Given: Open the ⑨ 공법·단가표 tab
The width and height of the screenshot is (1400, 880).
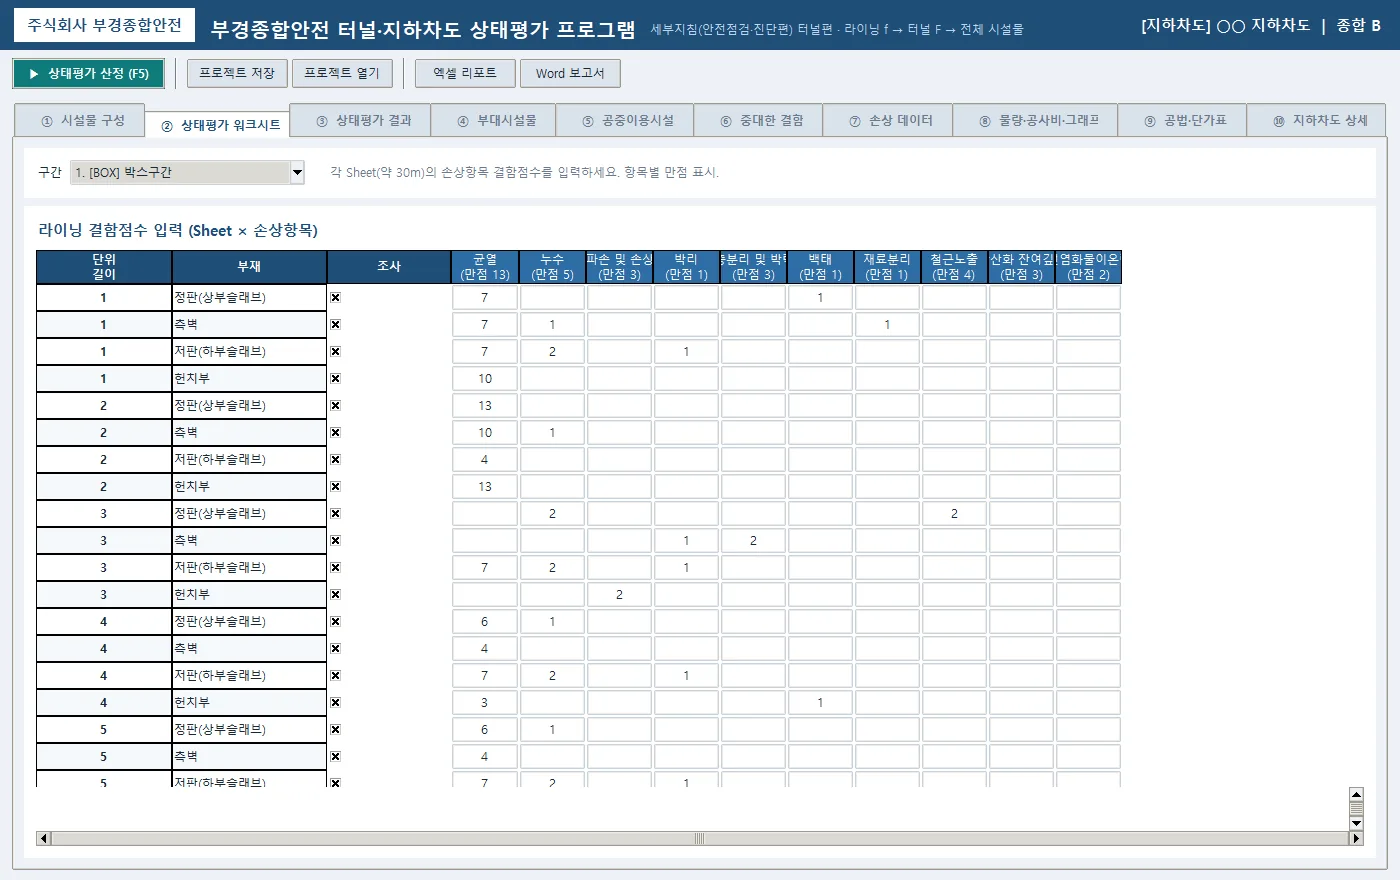Looking at the screenshot, I should [1183, 120].
